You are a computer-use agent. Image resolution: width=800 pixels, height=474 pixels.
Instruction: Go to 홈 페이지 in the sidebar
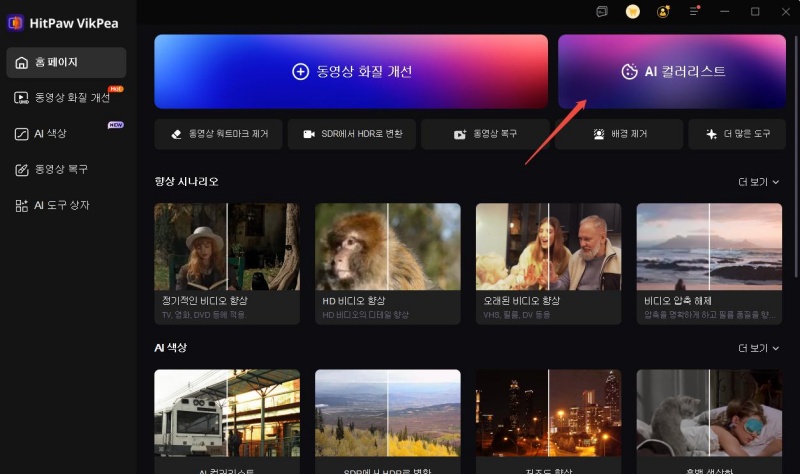pyautogui.click(x=66, y=62)
